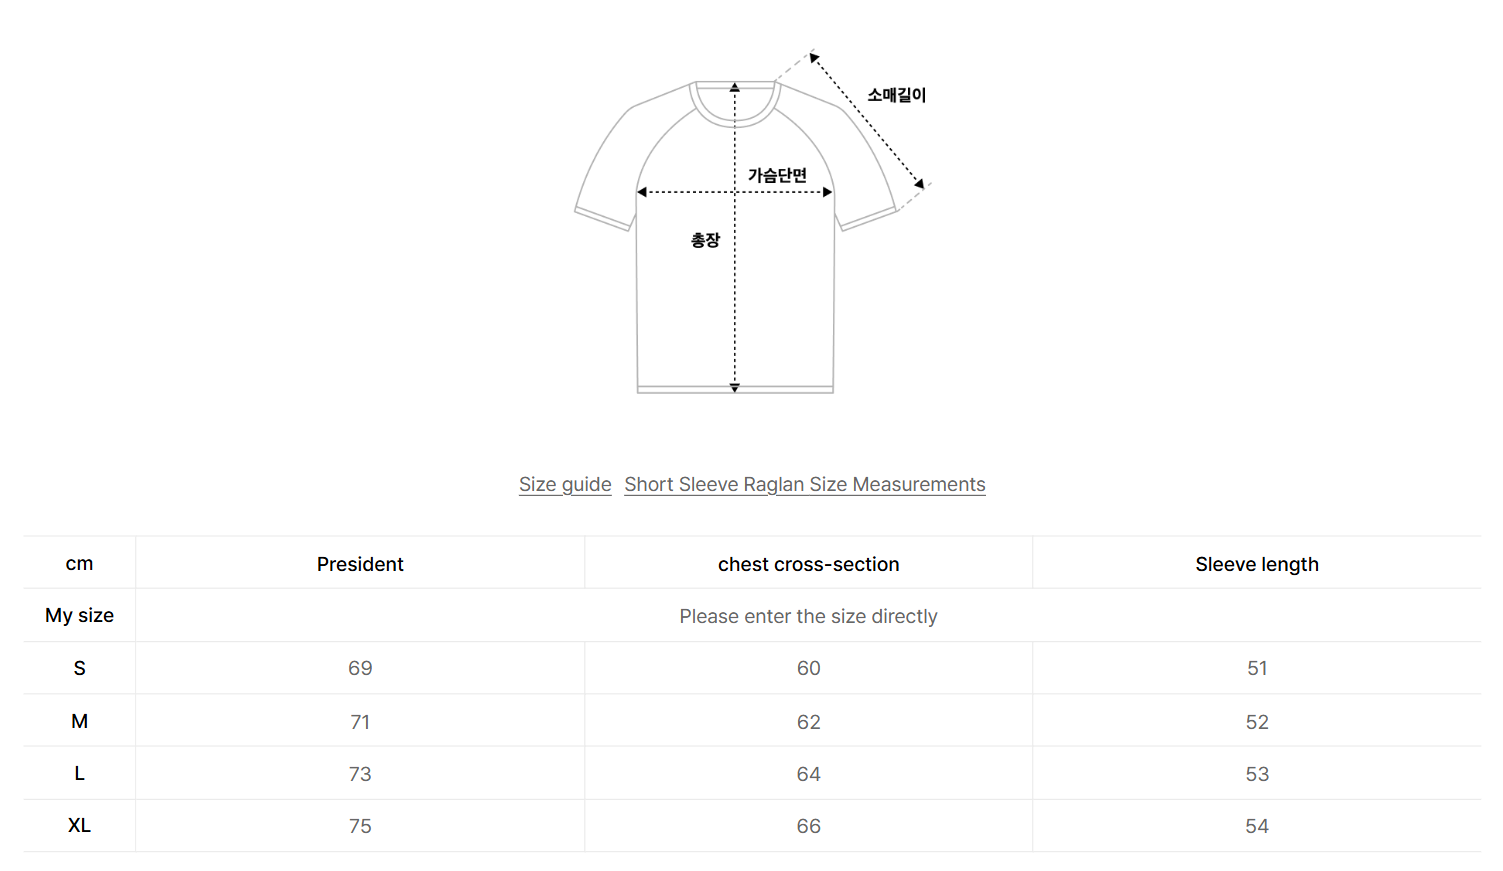Click the My size row label
Image resolution: width=1503 pixels, height=871 pixels.
click(80, 615)
